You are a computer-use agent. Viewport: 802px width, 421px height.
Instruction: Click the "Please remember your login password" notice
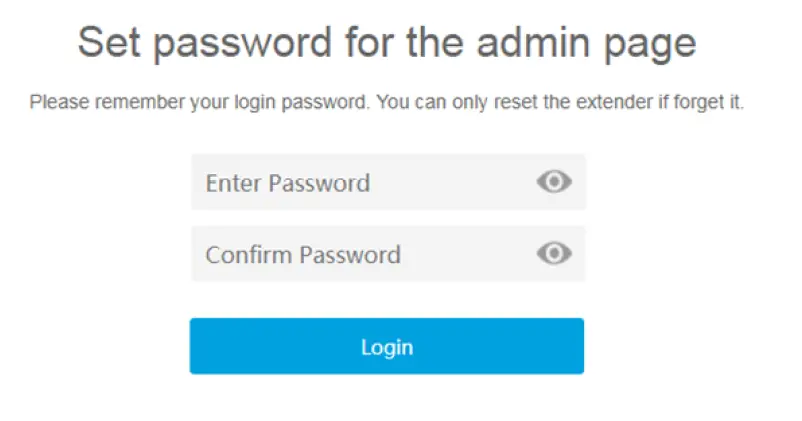pos(387,102)
